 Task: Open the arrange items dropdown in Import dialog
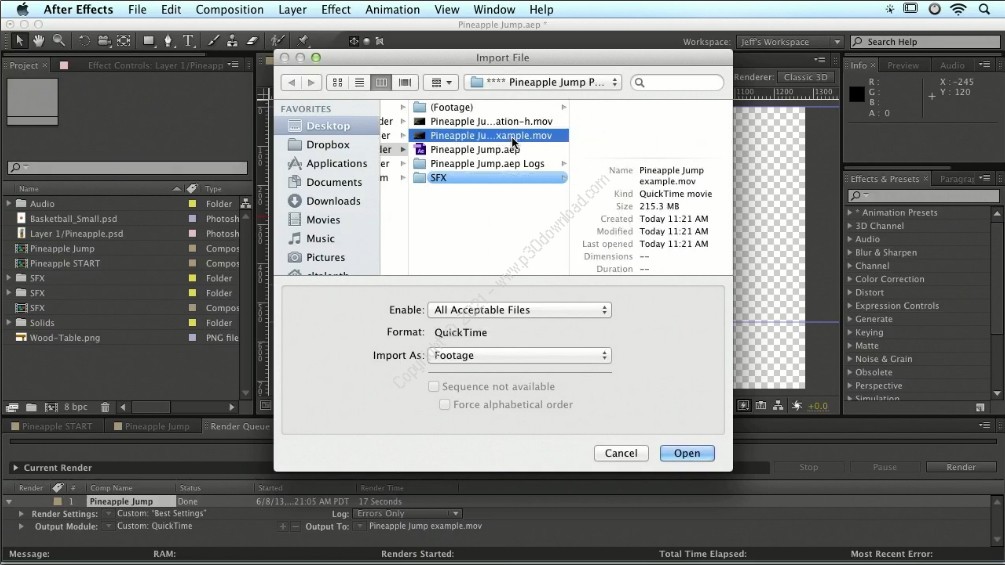pyautogui.click(x=441, y=83)
